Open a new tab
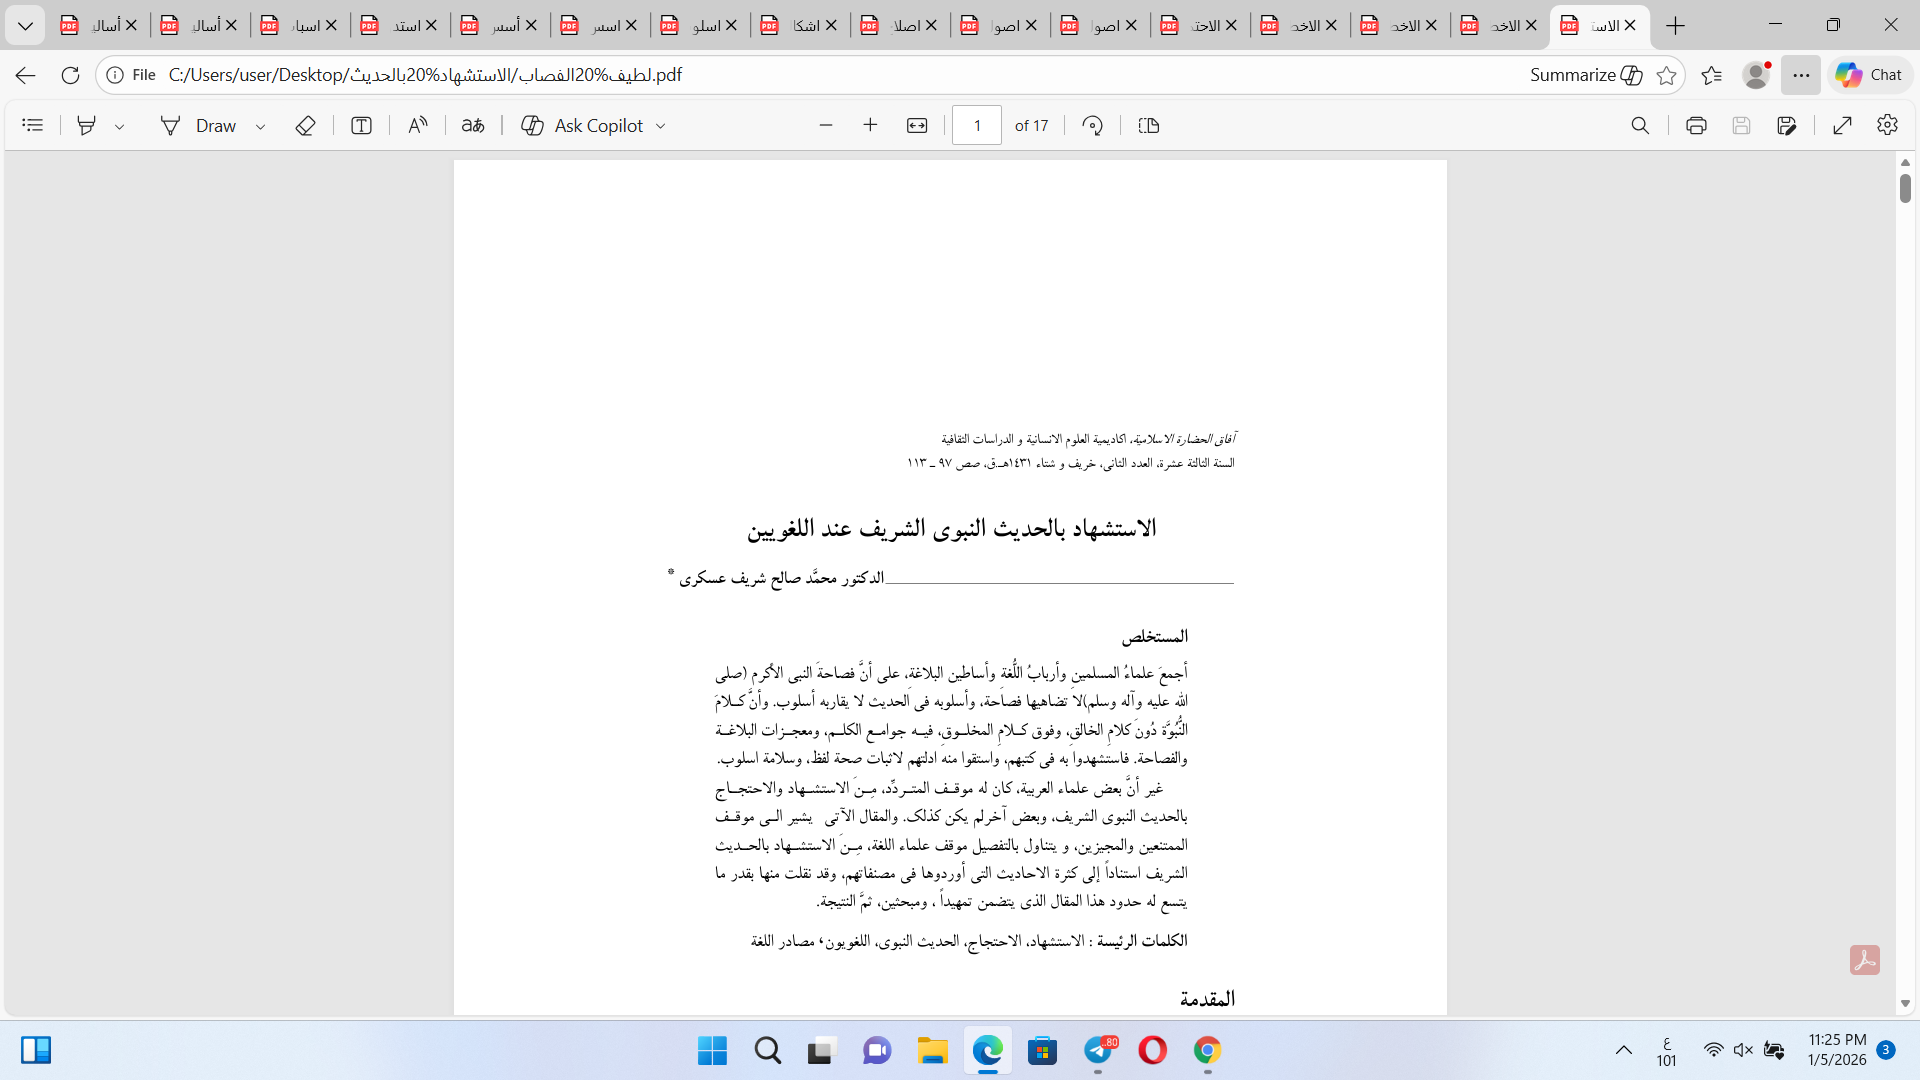This screenshot has height=1080, width=1920. click(x=1676, y=26)
